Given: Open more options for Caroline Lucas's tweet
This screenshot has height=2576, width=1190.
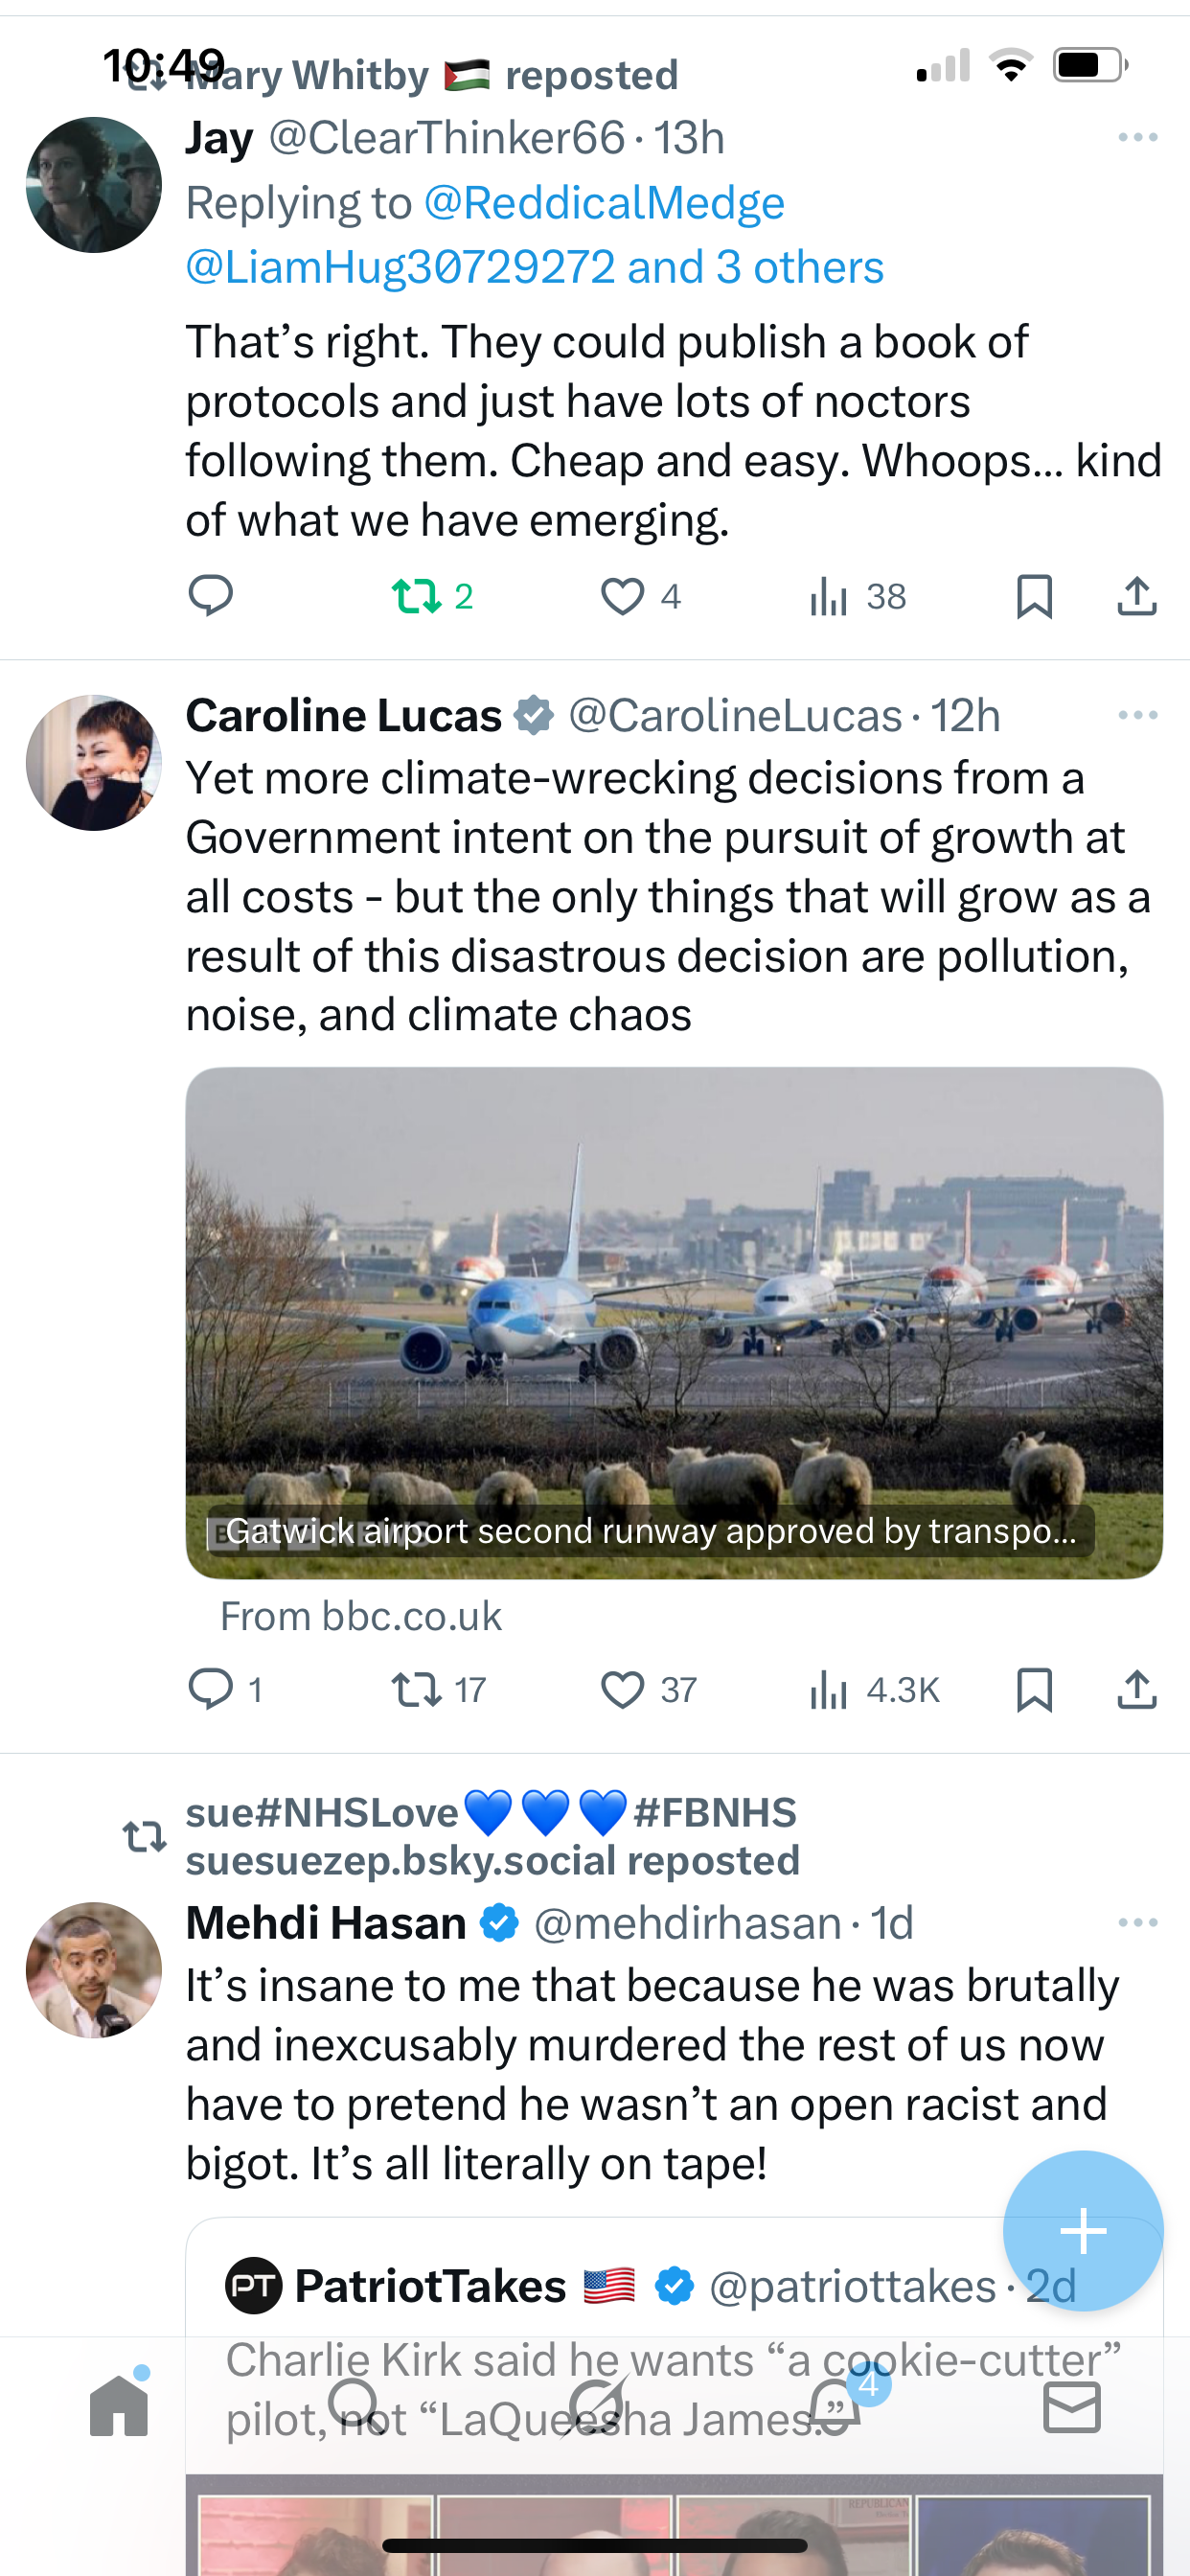Looking at the screenshot, I should pos(1137,715).
